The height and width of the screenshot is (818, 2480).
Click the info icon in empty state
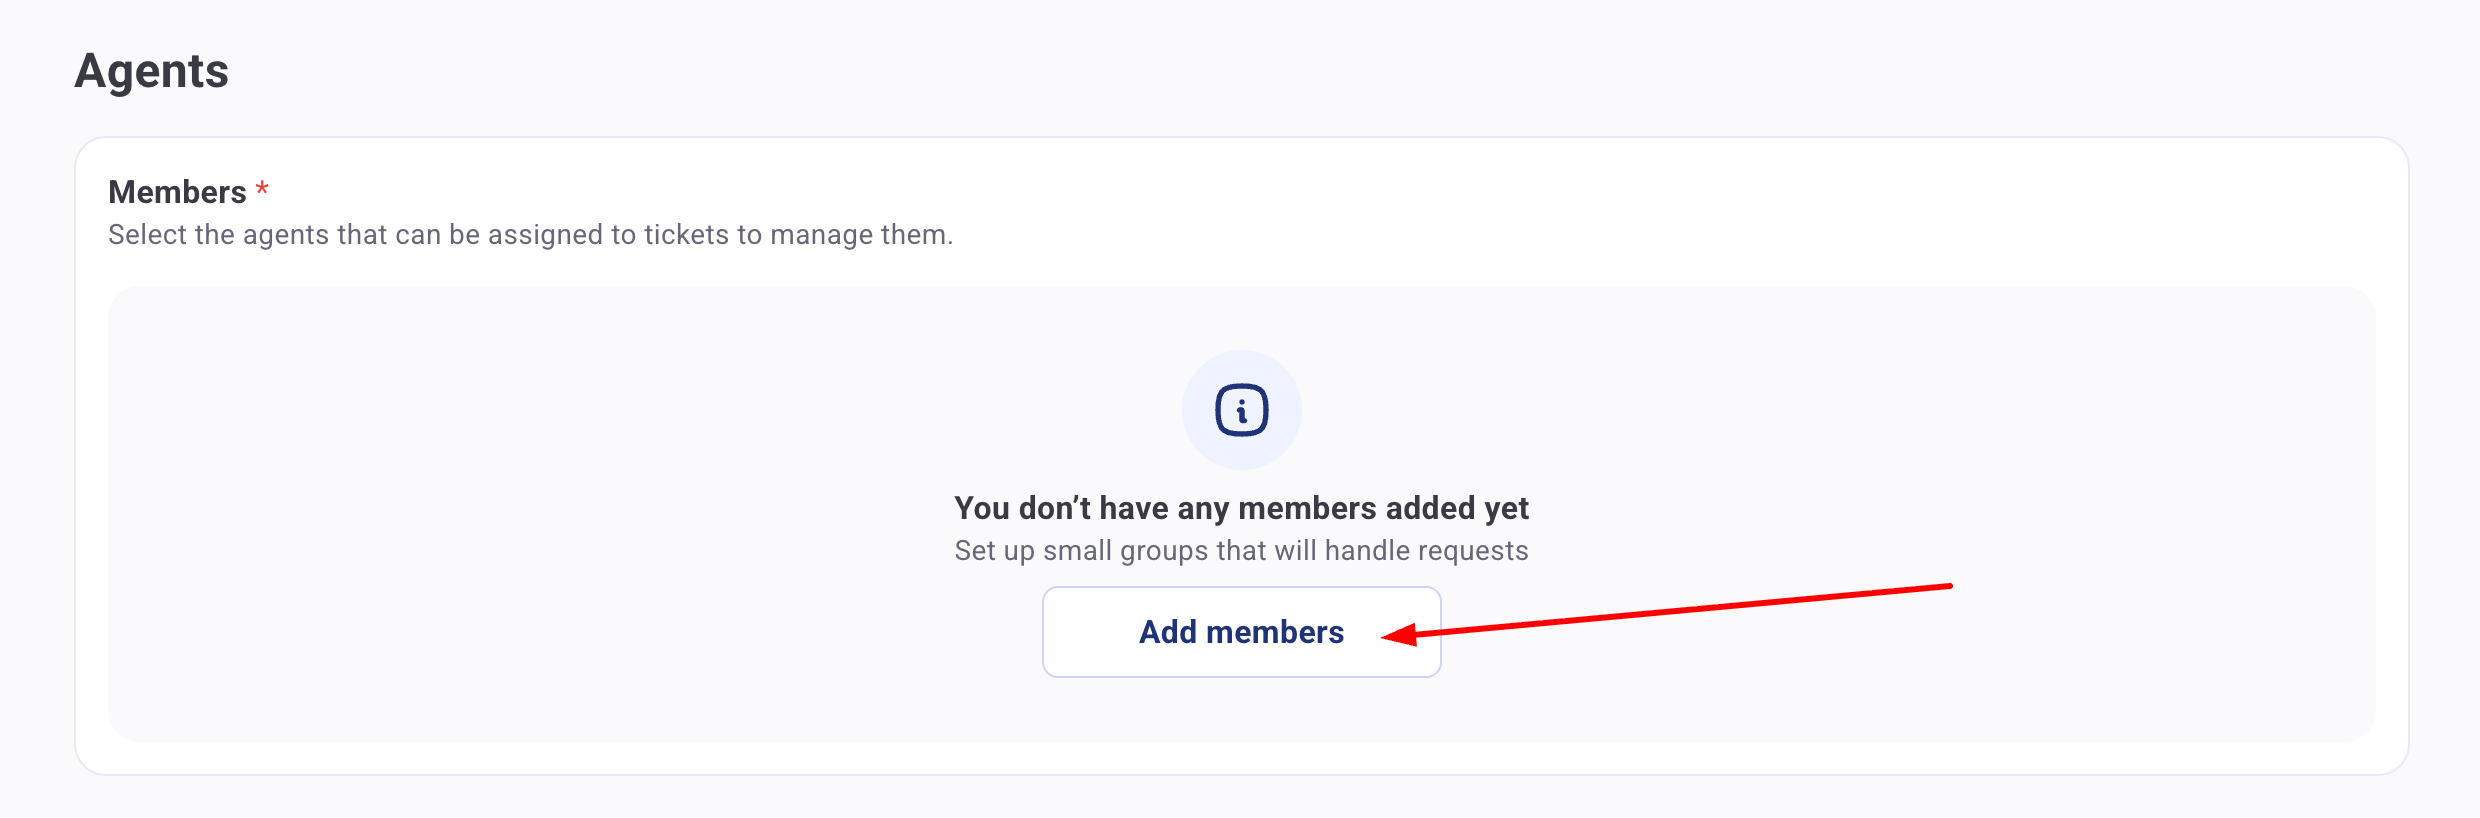pos(1241,410)
